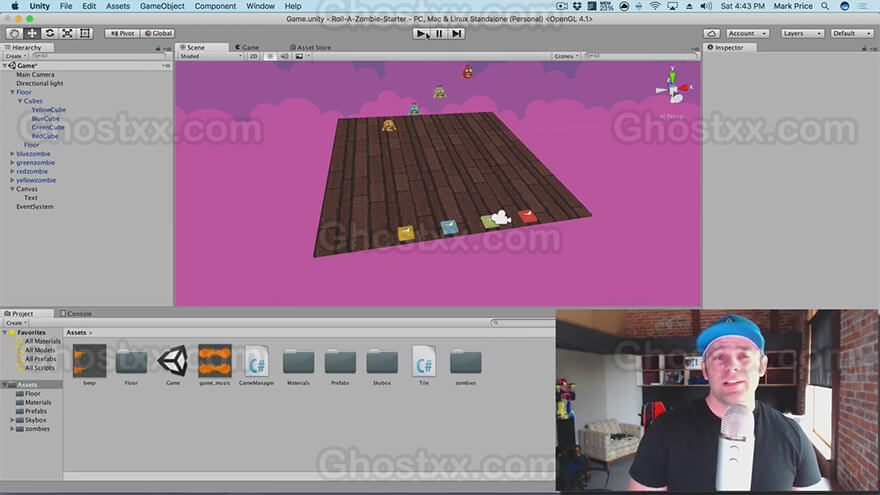
Task: Open the Game scene asset
Action: pyautogui.click(x=173, y=361)
